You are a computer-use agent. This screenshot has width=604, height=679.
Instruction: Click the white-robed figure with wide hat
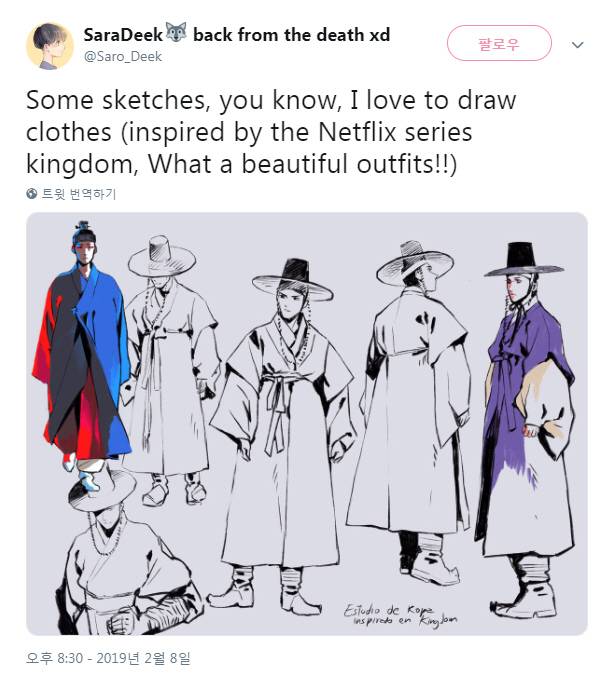pyautogui.click(x=170, y=368)
